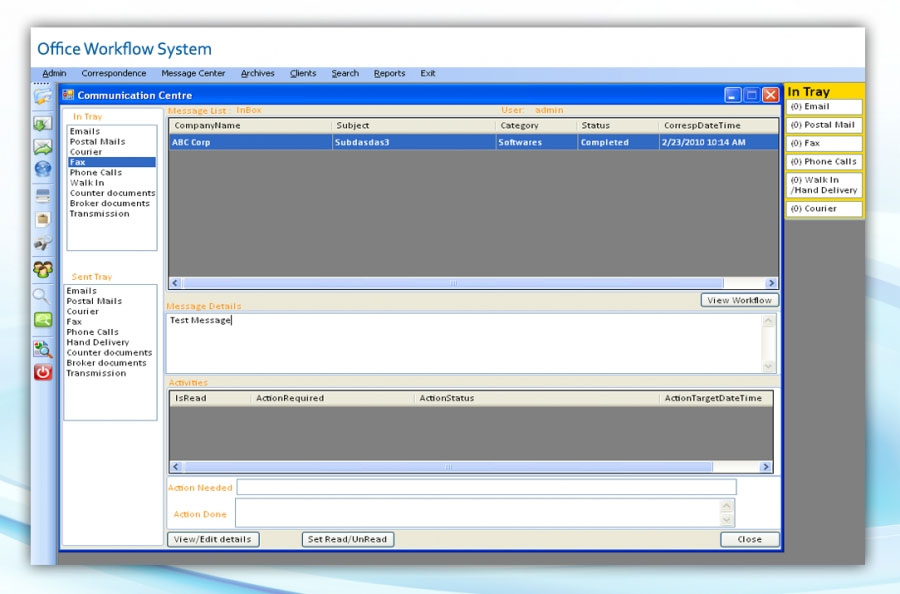Click the Category column header
Image resolution: width=900 pixels, height=594 pixels.
pos(536,126)
